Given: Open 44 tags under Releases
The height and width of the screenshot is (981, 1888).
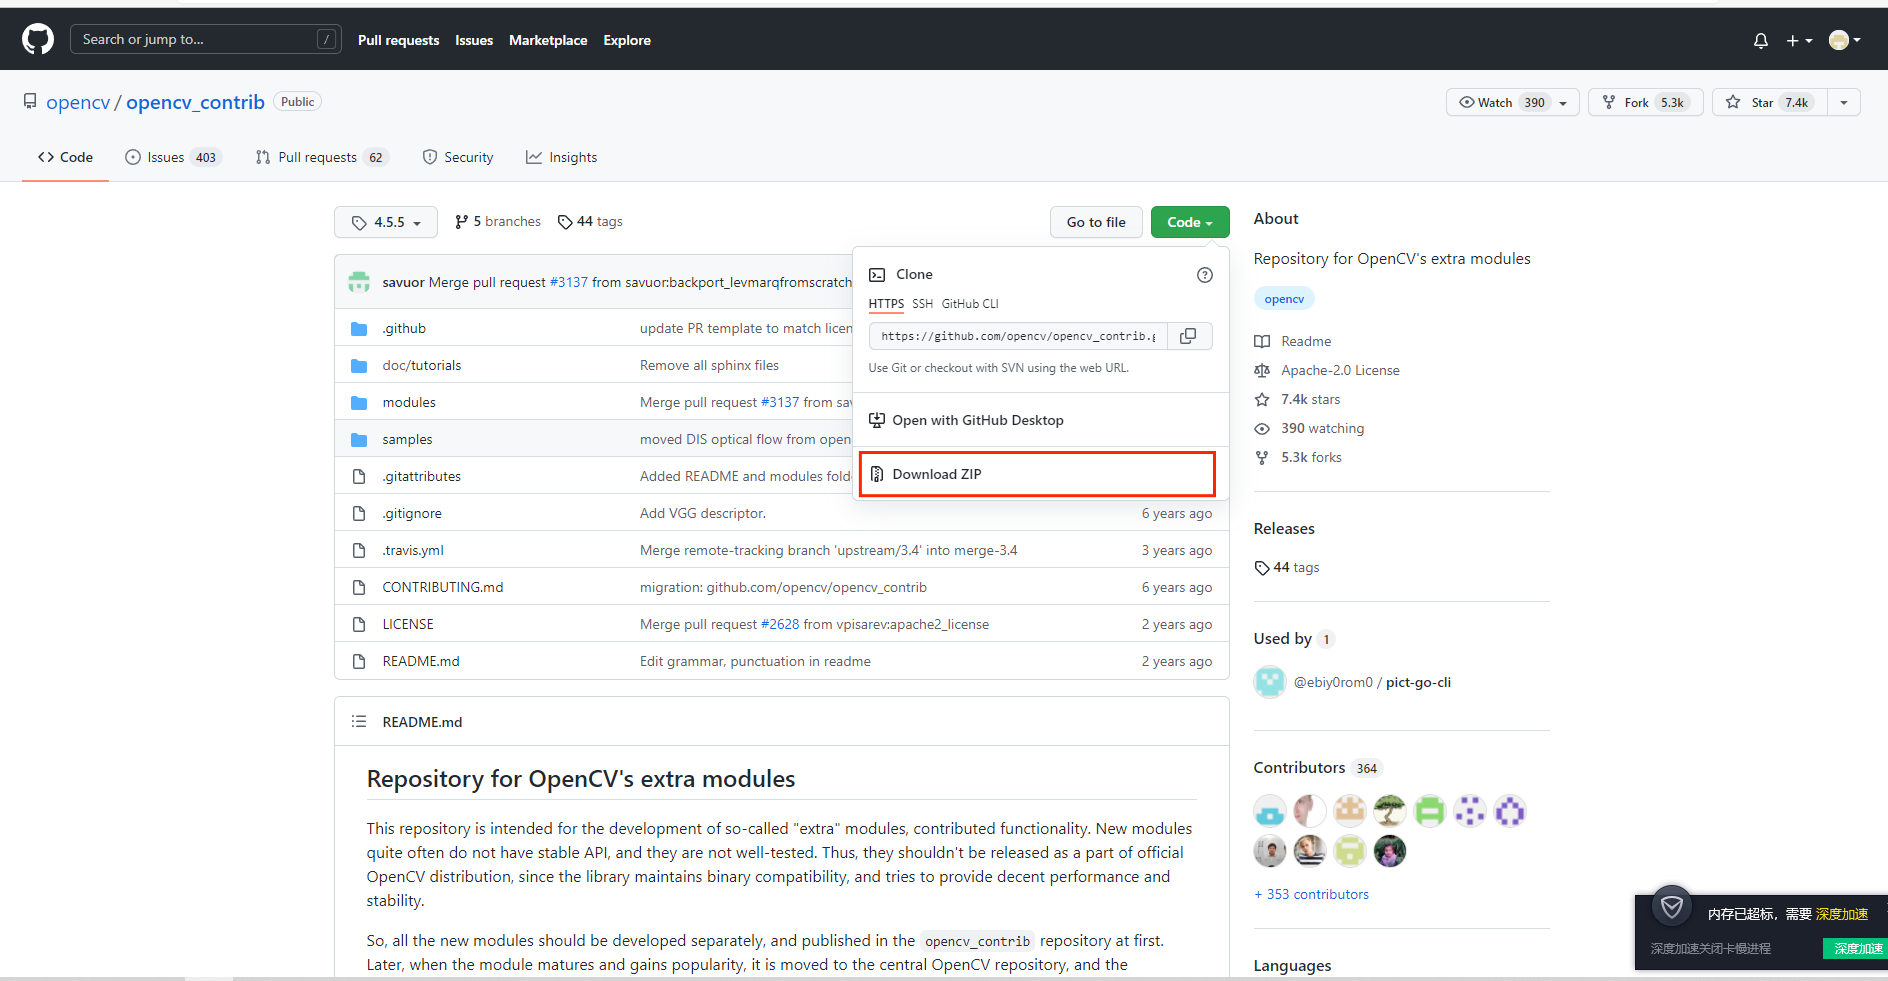Looking at the screenshot, I should click(1287, 567).
